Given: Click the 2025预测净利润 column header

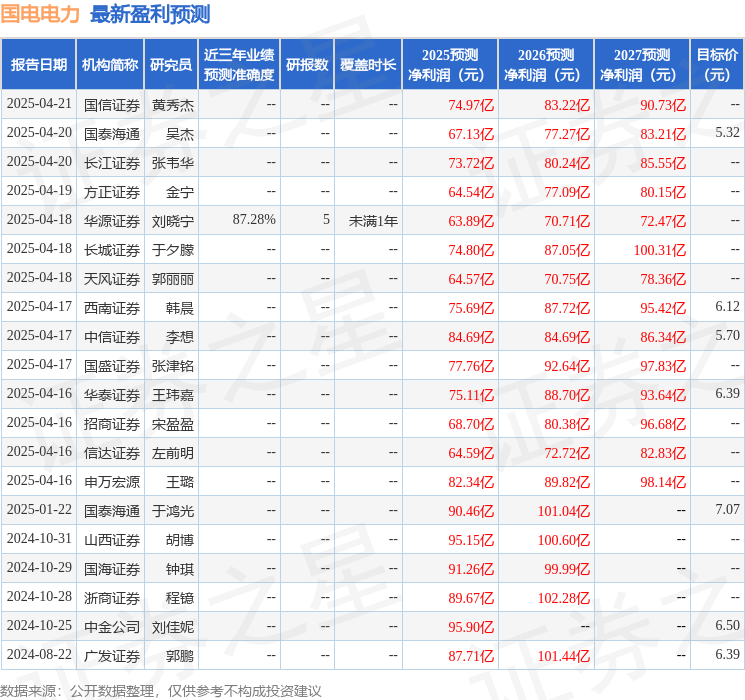Looking at the screenshot, I should pos(449,65).
